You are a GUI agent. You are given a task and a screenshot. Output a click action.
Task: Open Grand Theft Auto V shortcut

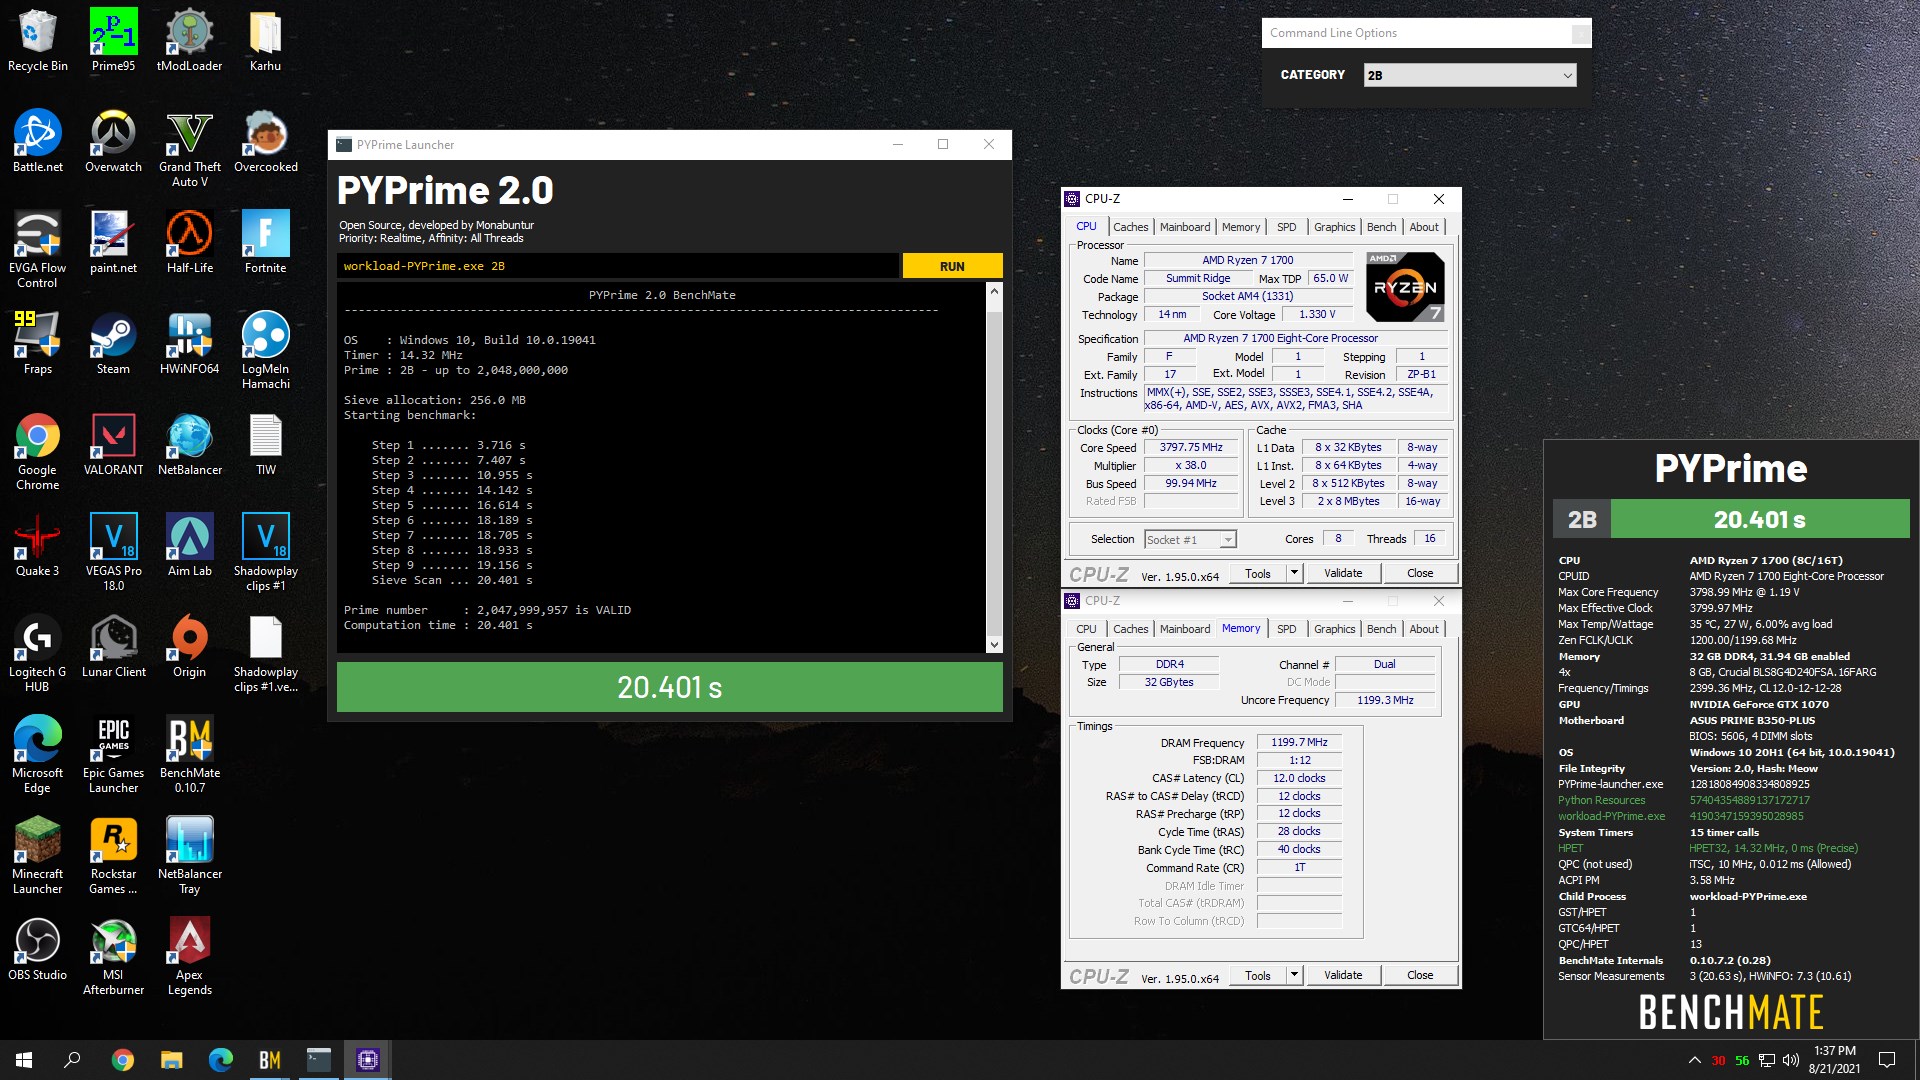pos(189,149)
